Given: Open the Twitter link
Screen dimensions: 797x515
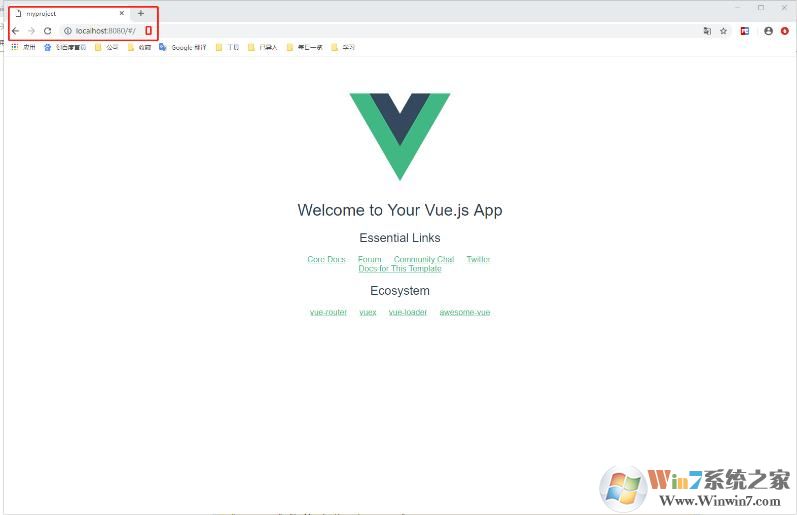Looking at the screenshot, I should click(x=478, y=259).
